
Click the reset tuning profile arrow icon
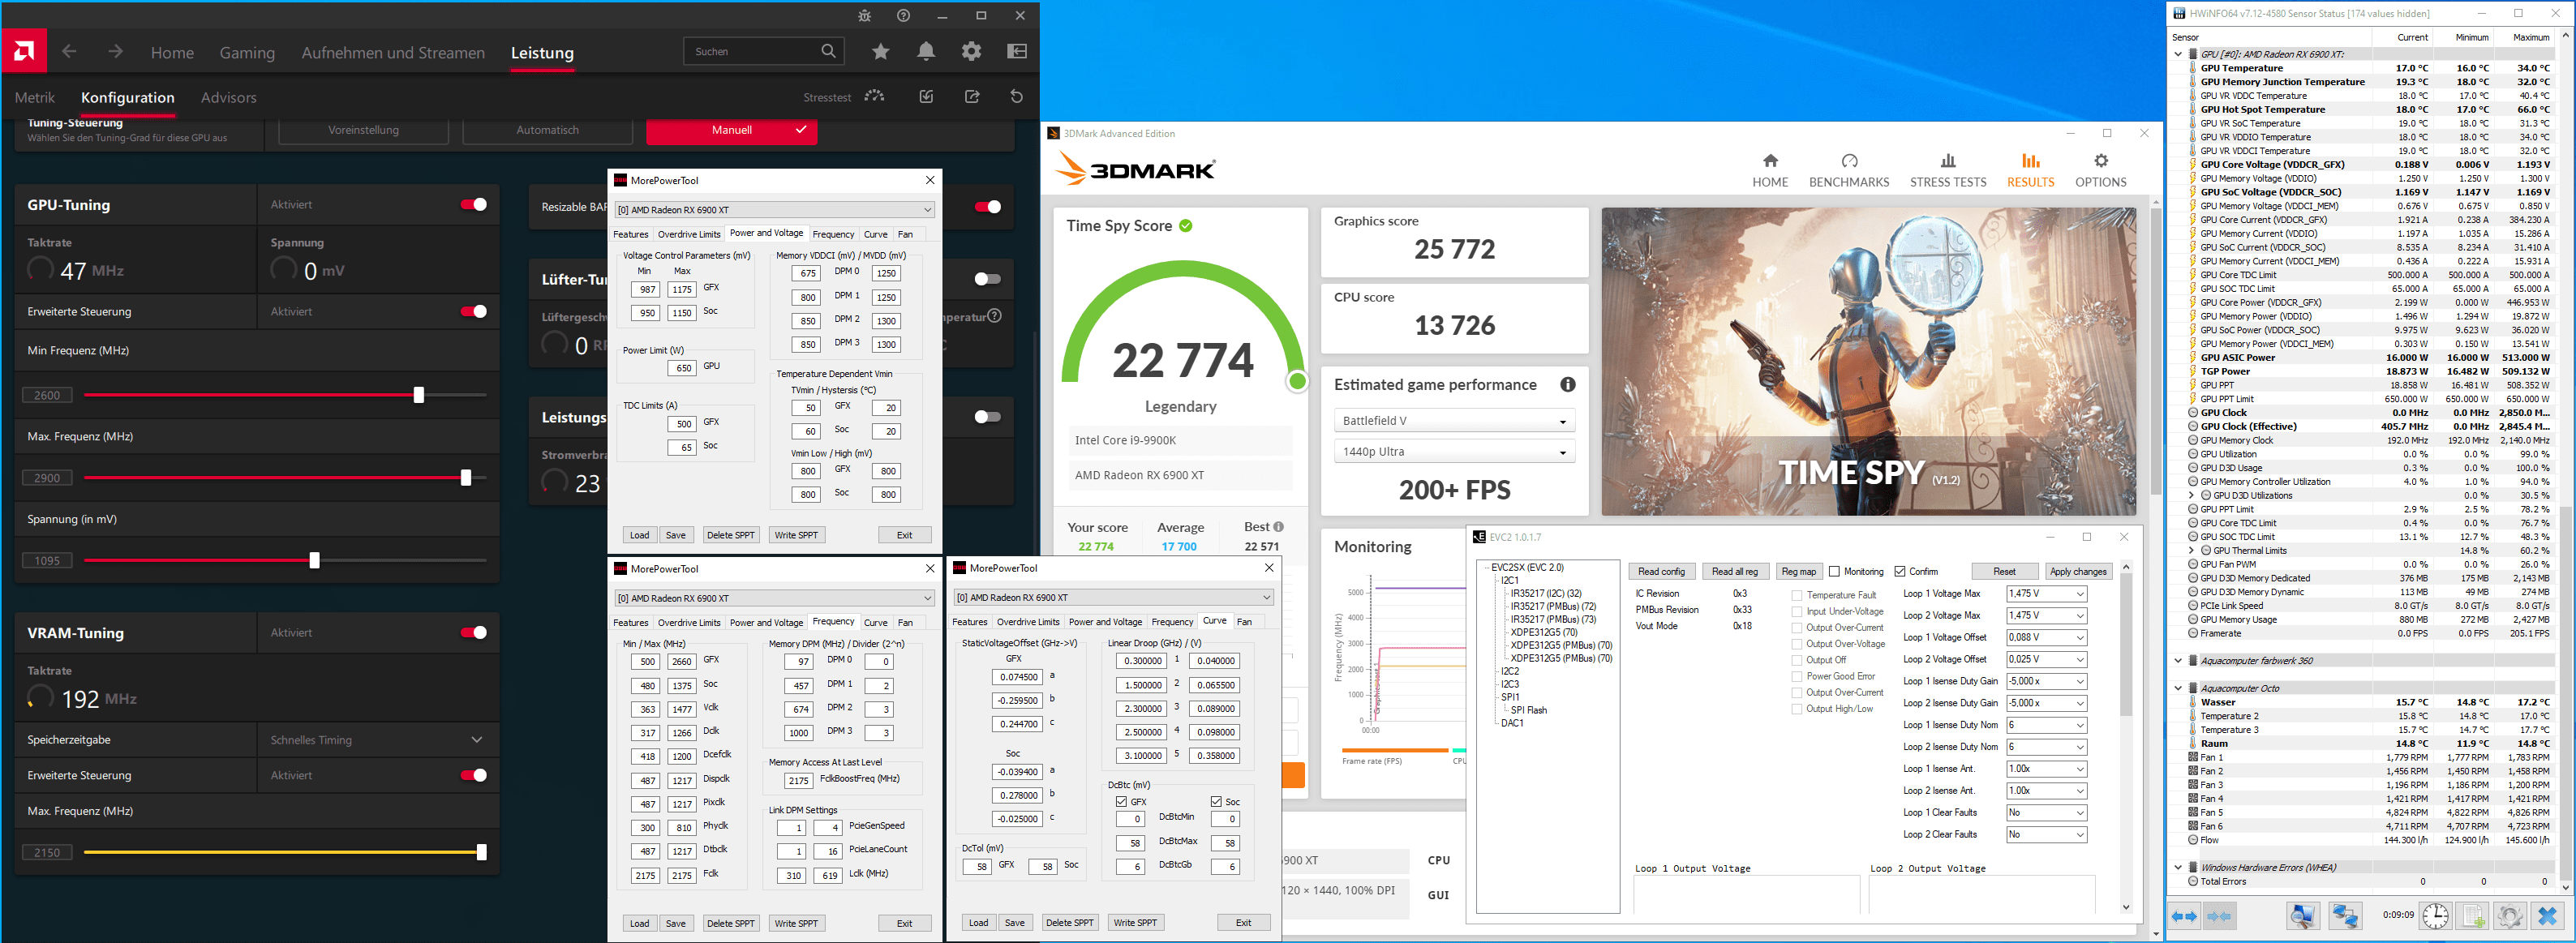pyautogui.click(x=1016, y=97)
